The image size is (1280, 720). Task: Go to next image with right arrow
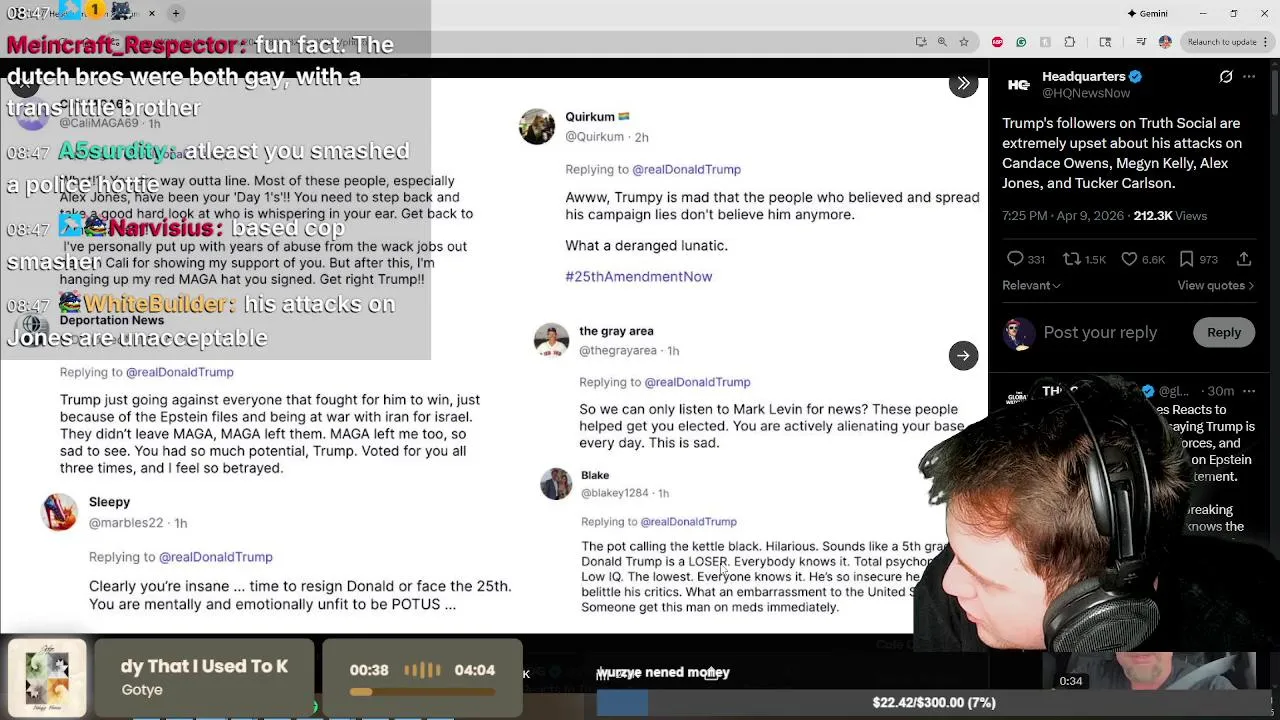click(x=963, y=355)
